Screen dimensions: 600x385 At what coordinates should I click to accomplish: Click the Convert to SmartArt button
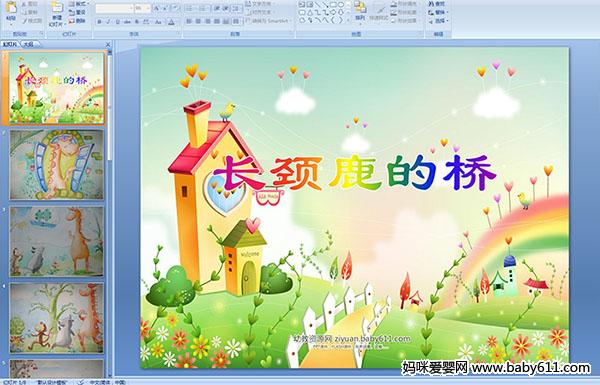coord(269,21)
